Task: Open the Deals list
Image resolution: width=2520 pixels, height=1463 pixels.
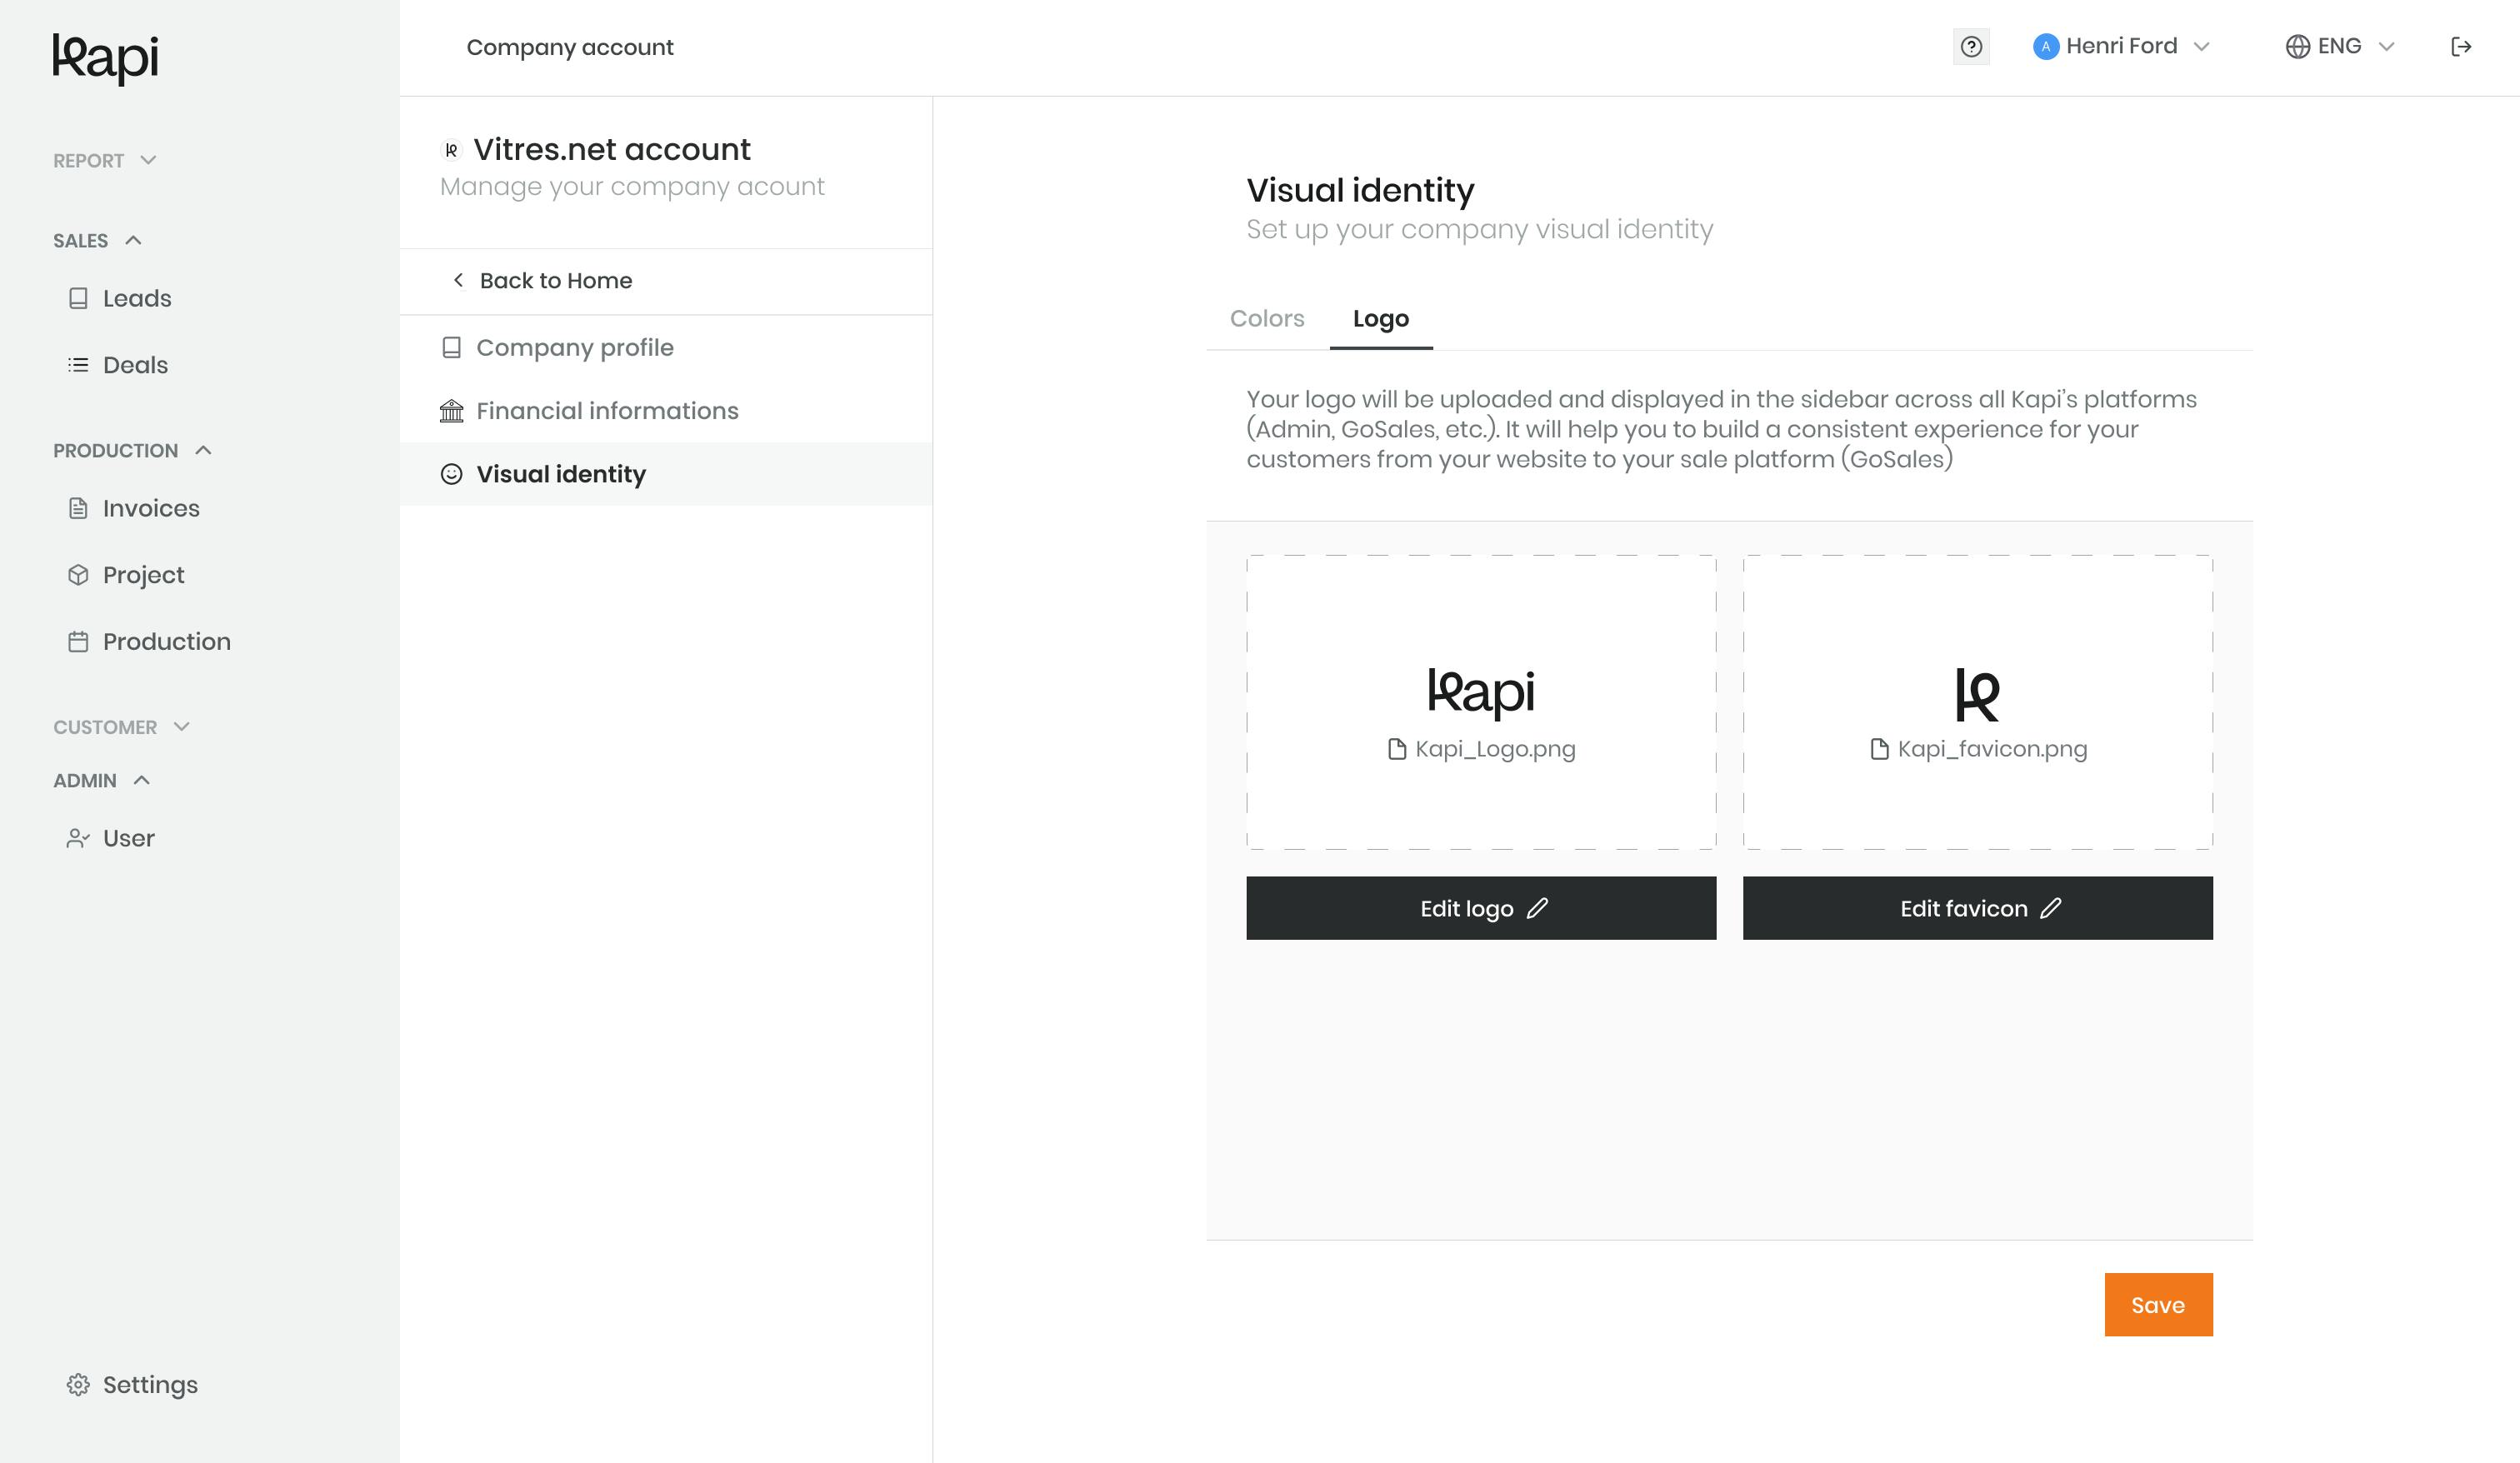Action: [x=118, y=365]
